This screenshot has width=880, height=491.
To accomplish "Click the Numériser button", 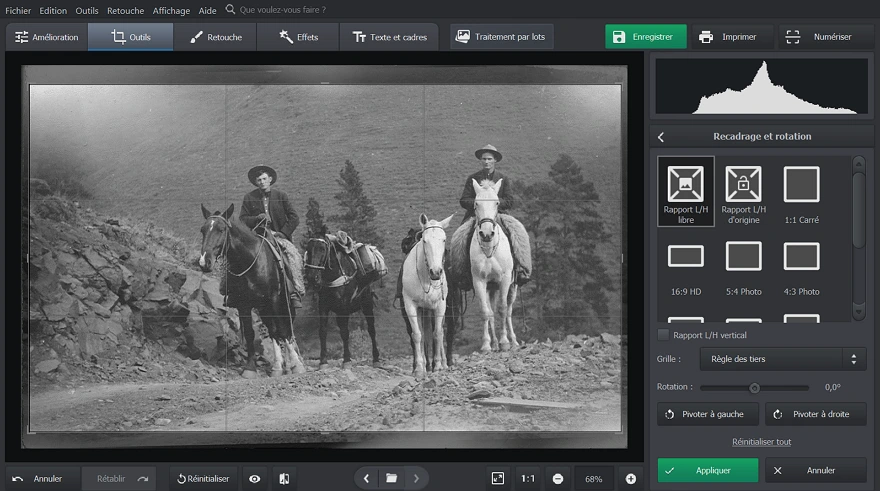I will pyautogui.click(x=823, y=36).
